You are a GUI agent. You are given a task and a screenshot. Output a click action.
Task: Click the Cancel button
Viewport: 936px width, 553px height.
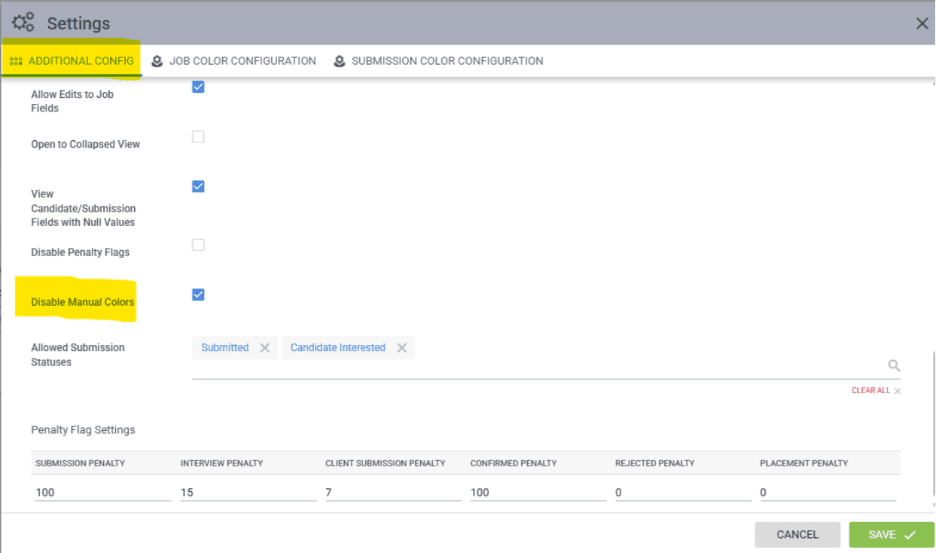[797, 535]
